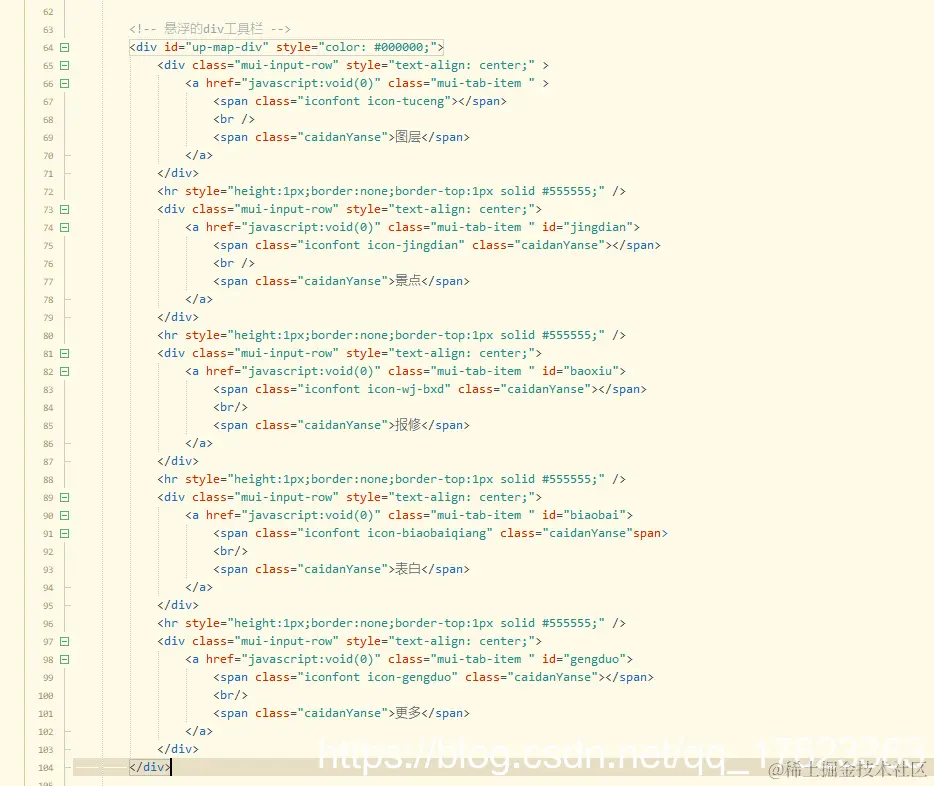Screen dimensions: 934x786
Task: Click the span text 更多
Action: [408, 713]
